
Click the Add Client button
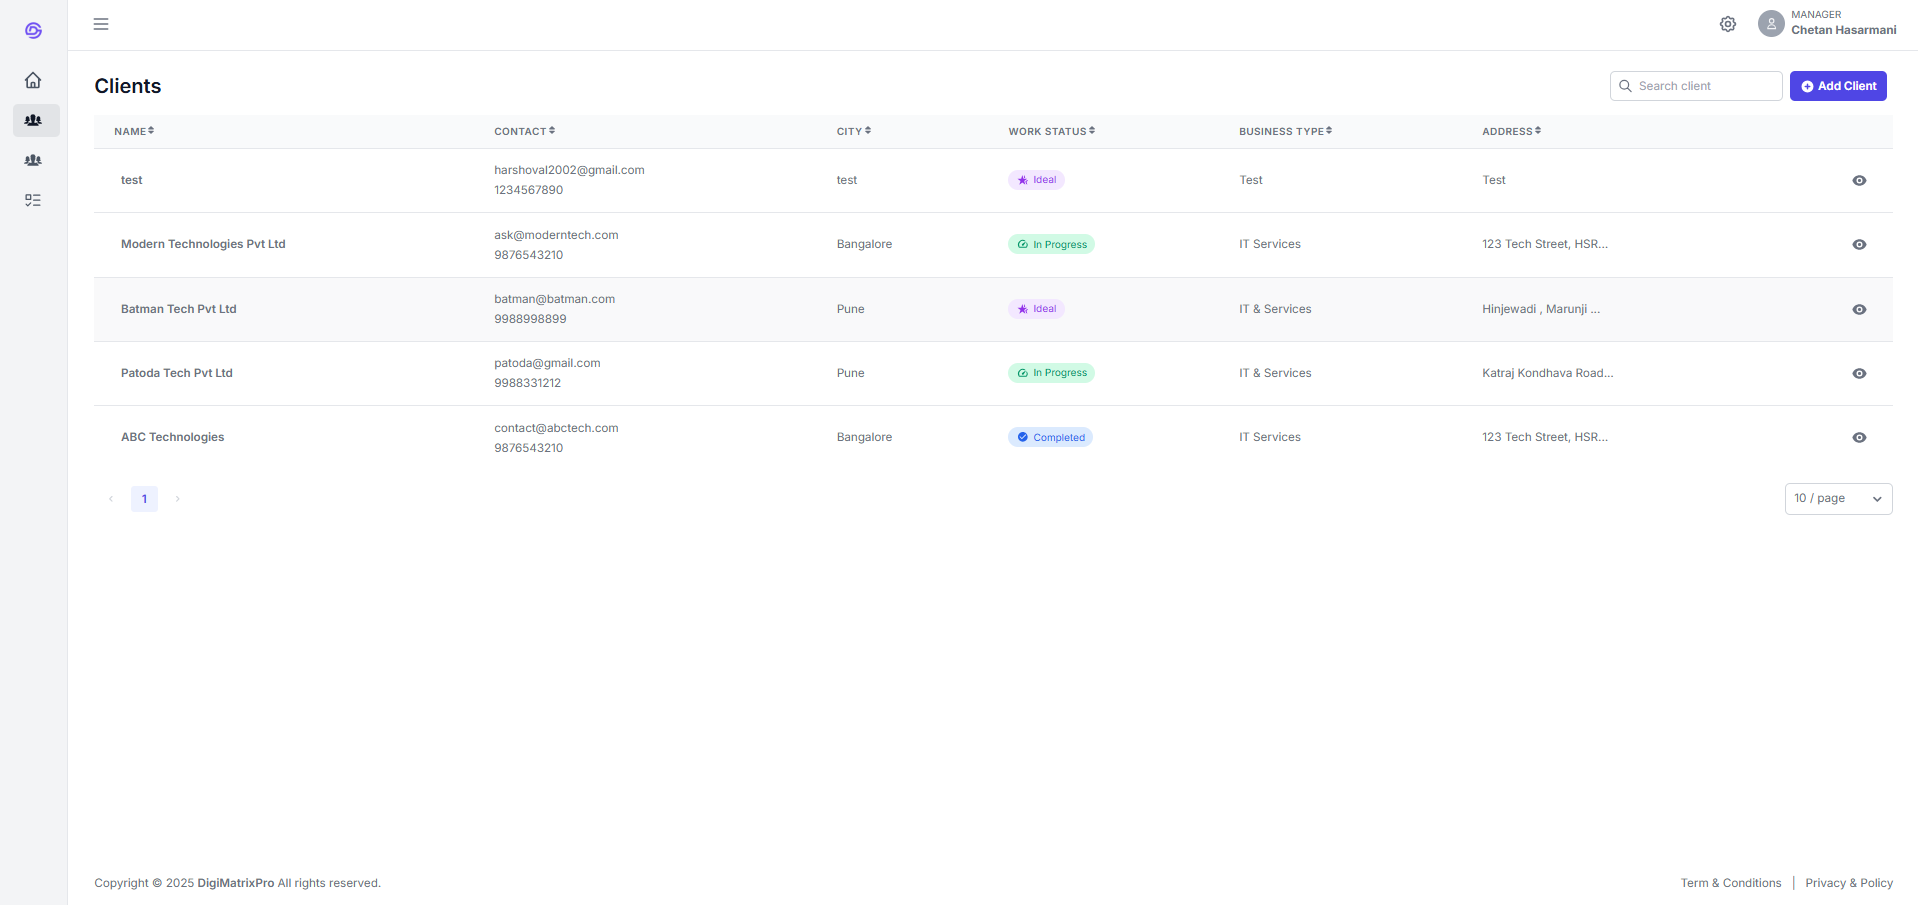(1837, 86)
